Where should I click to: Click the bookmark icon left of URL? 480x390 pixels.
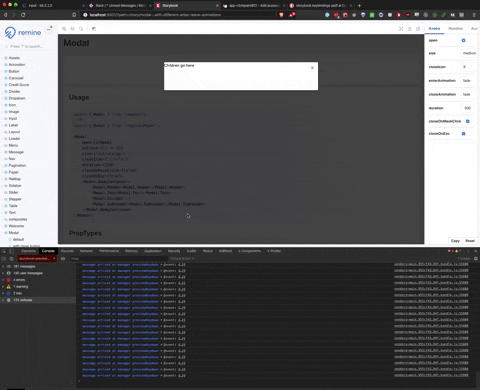tap(74, 15)
